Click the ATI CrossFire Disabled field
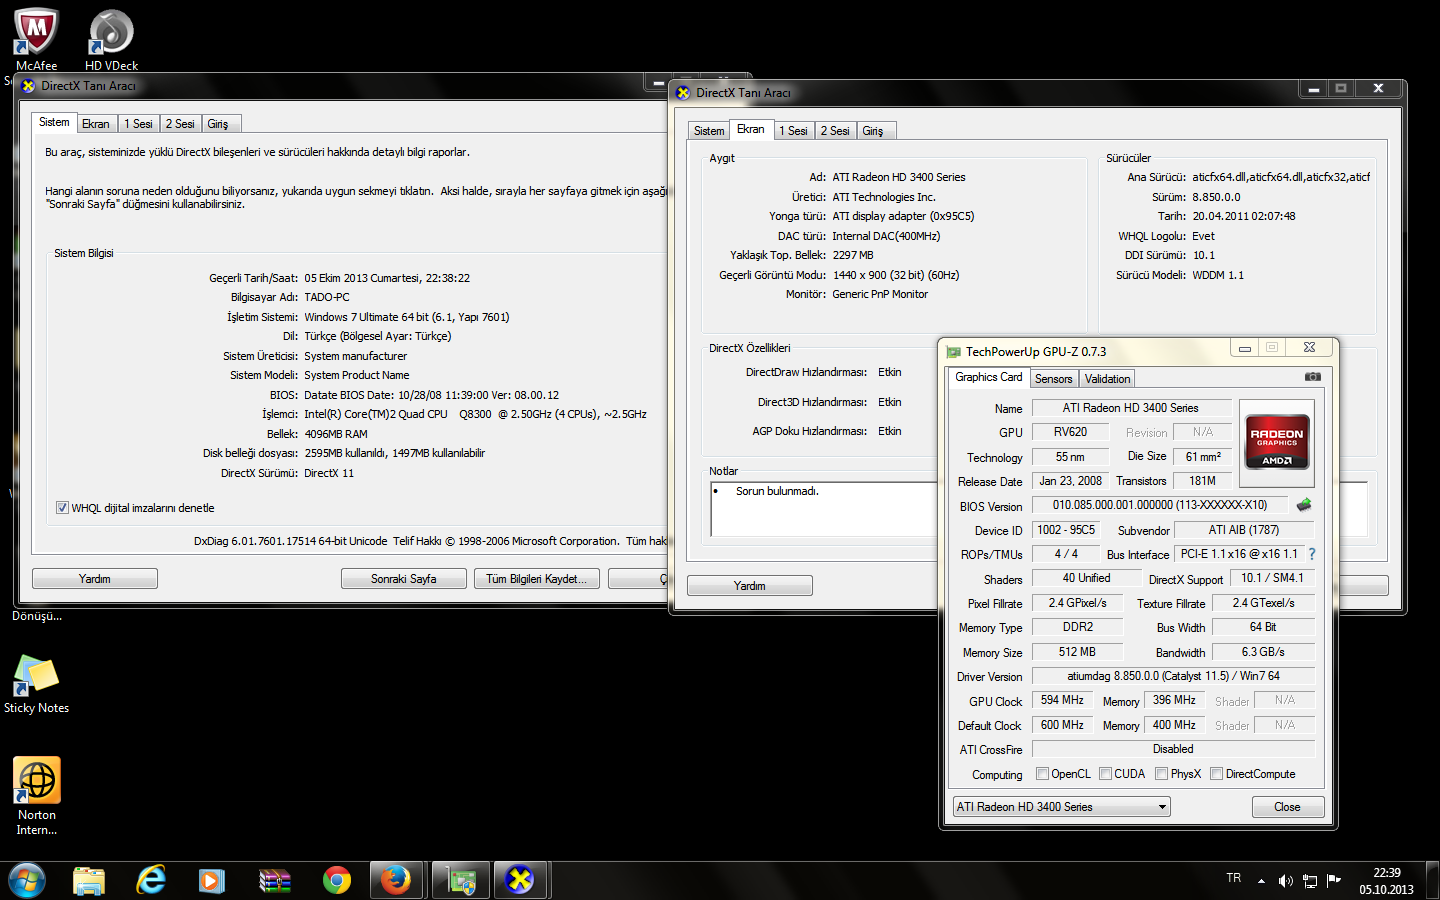 click(x=1173, y=749)
